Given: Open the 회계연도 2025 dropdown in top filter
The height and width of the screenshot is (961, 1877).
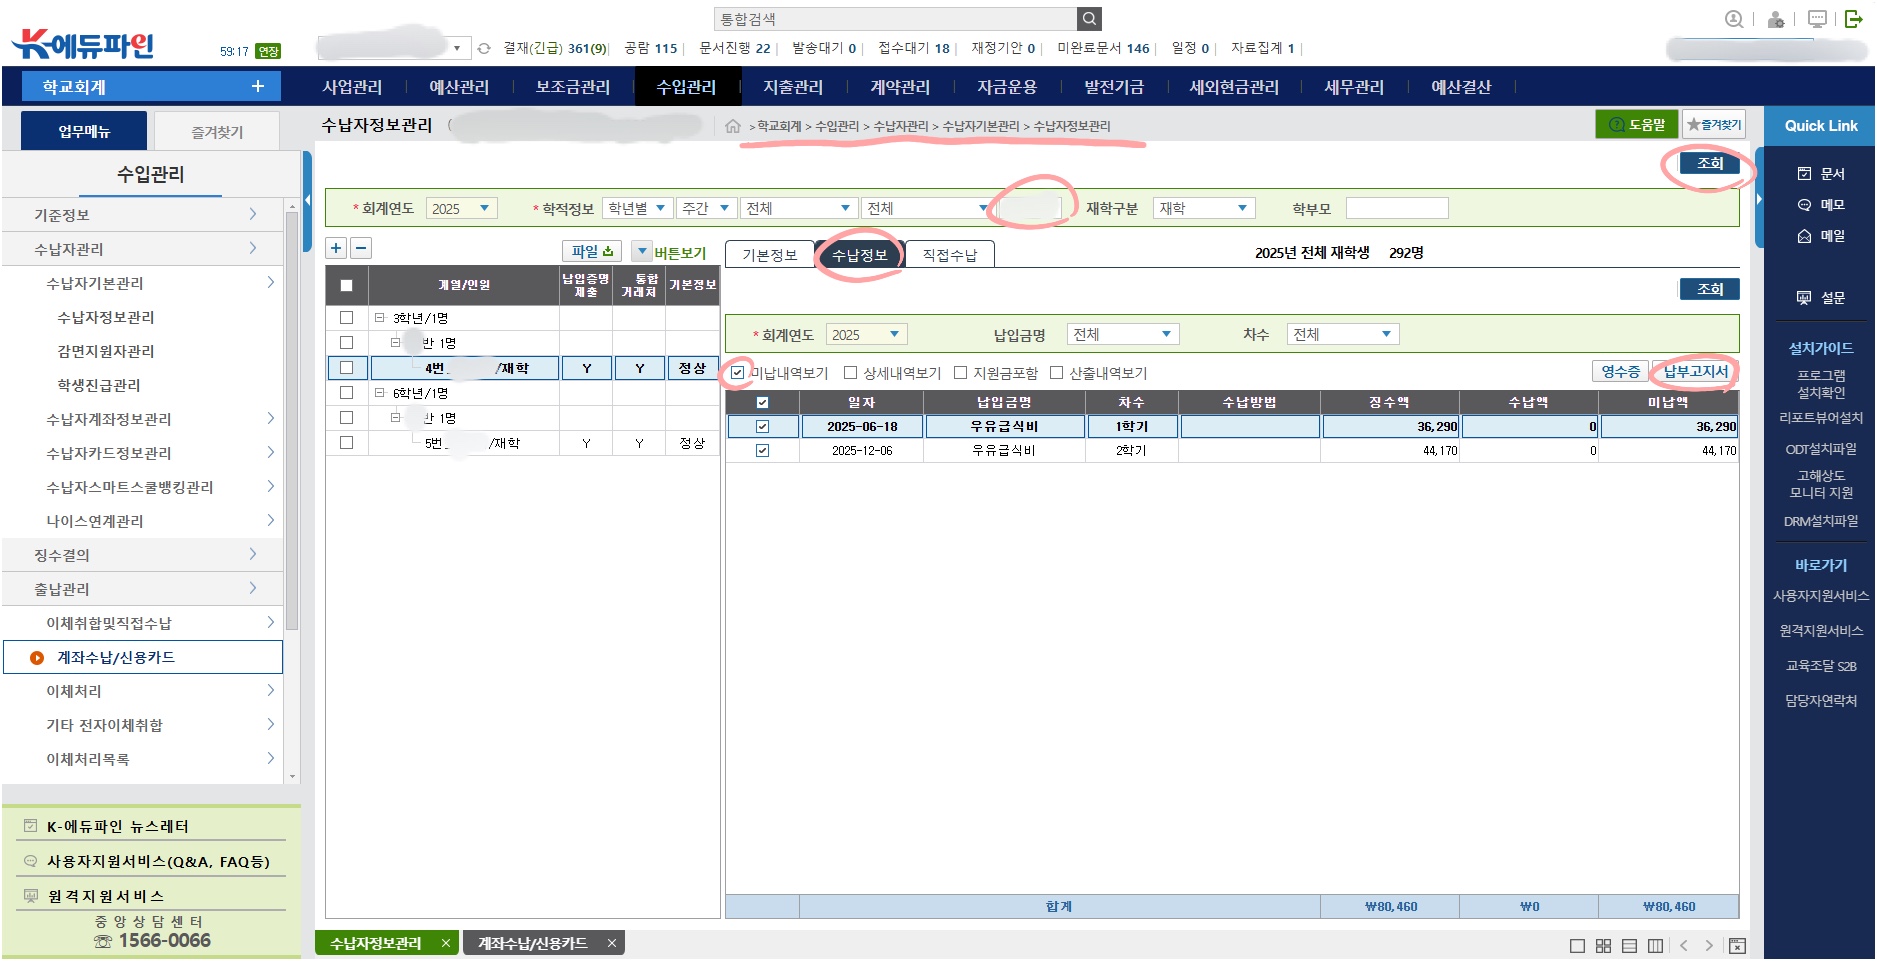Looking at the screenshot, I should 461,208.
